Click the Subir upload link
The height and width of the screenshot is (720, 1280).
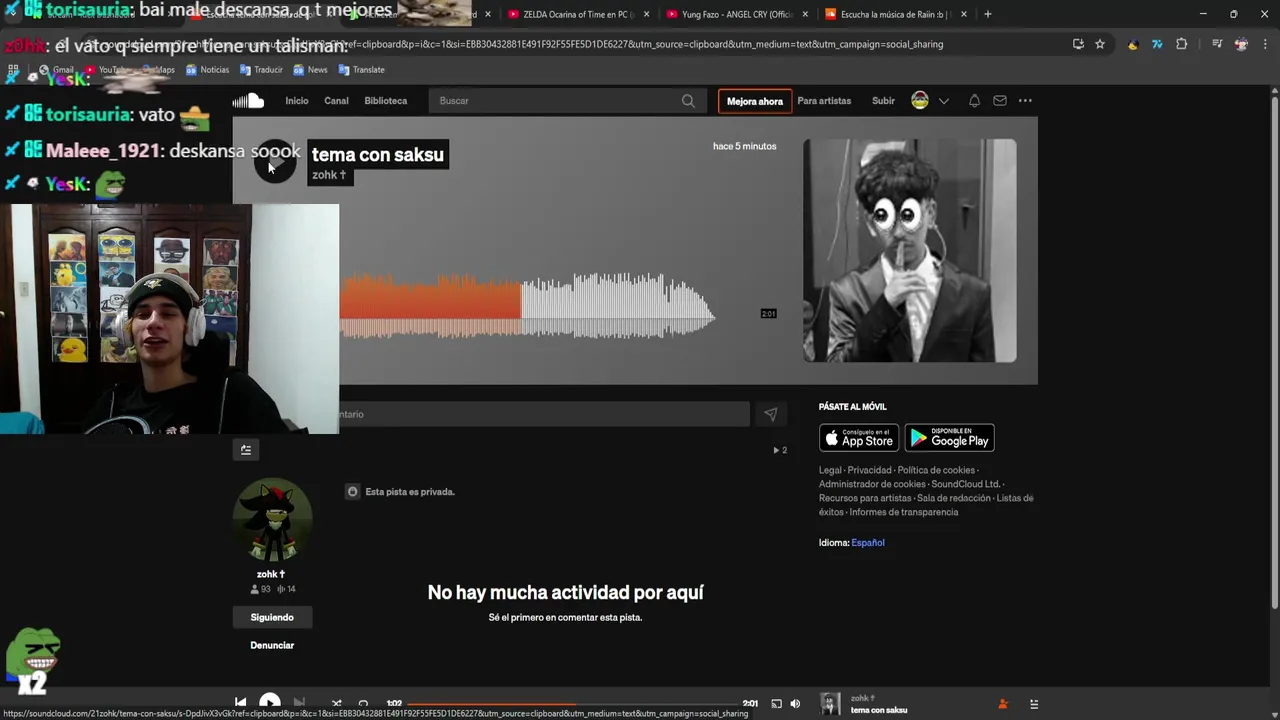pyautogui.click(x=883, y=101)
